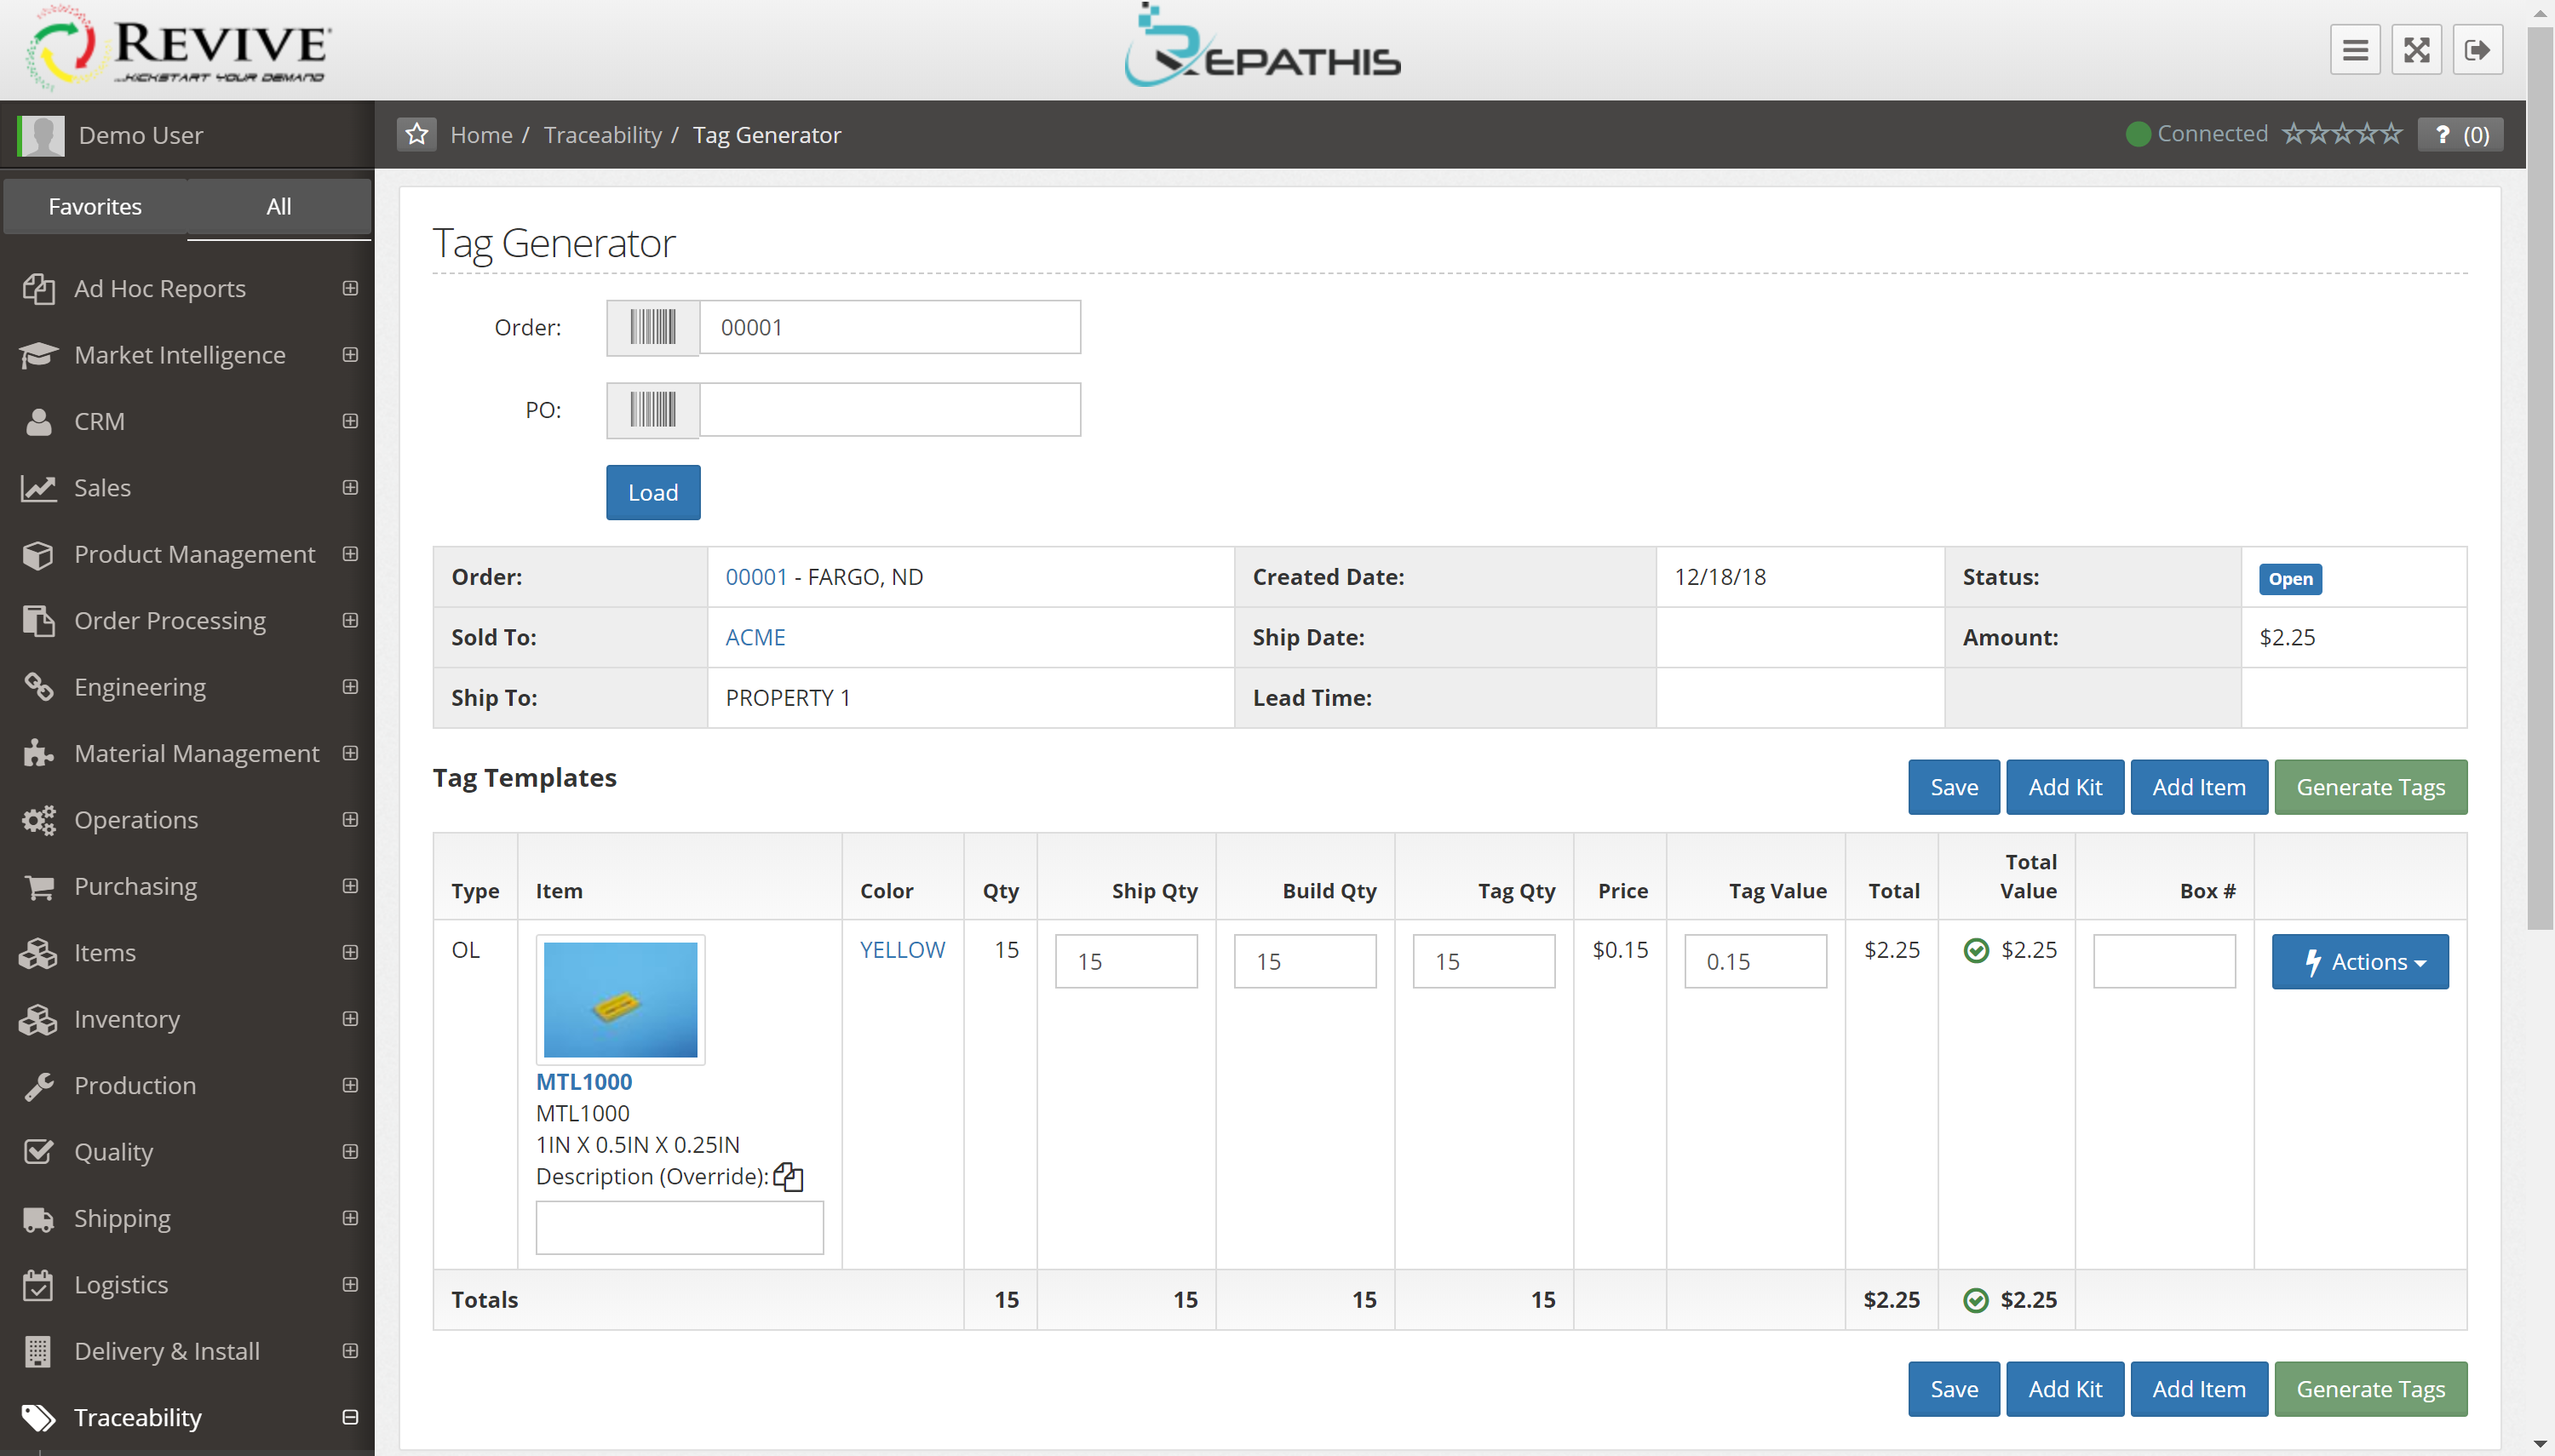Click the Description Override text field
The image size is (2555, 1456).
pyautogui.click(x=680, y=1228)
